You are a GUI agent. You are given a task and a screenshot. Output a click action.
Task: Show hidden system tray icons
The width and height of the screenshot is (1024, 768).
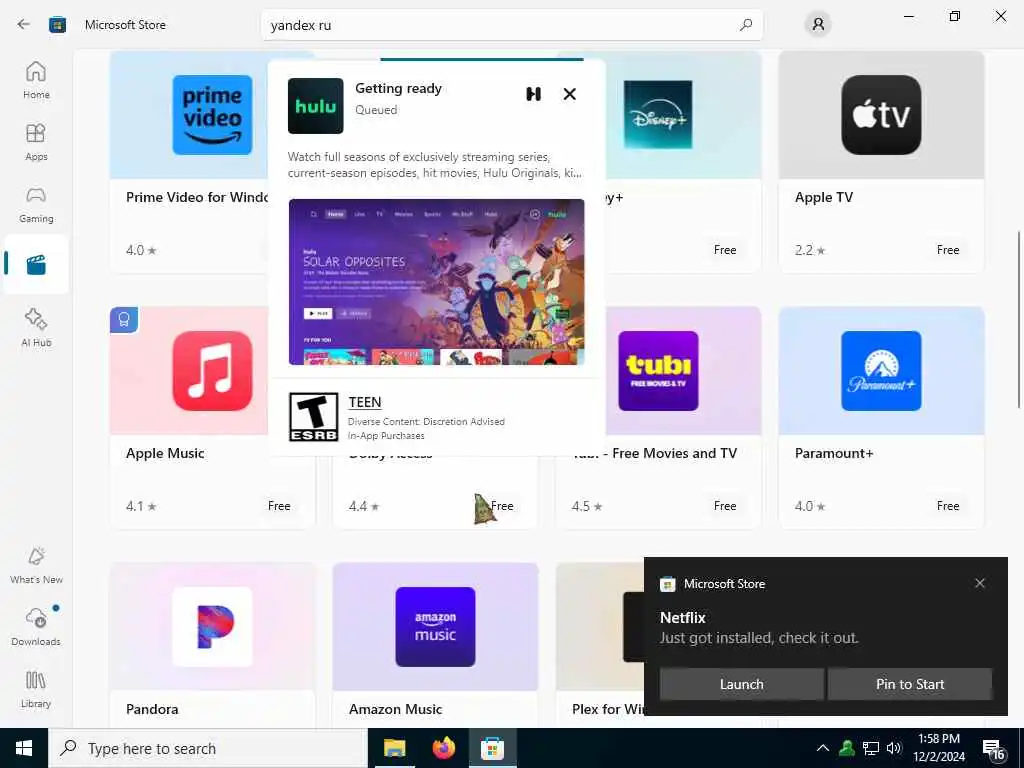point(823,748)
